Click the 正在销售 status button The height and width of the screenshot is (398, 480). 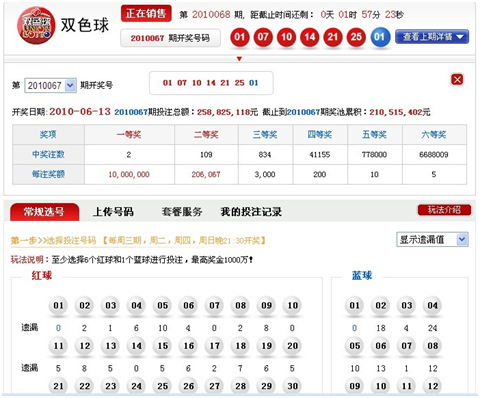146,13
